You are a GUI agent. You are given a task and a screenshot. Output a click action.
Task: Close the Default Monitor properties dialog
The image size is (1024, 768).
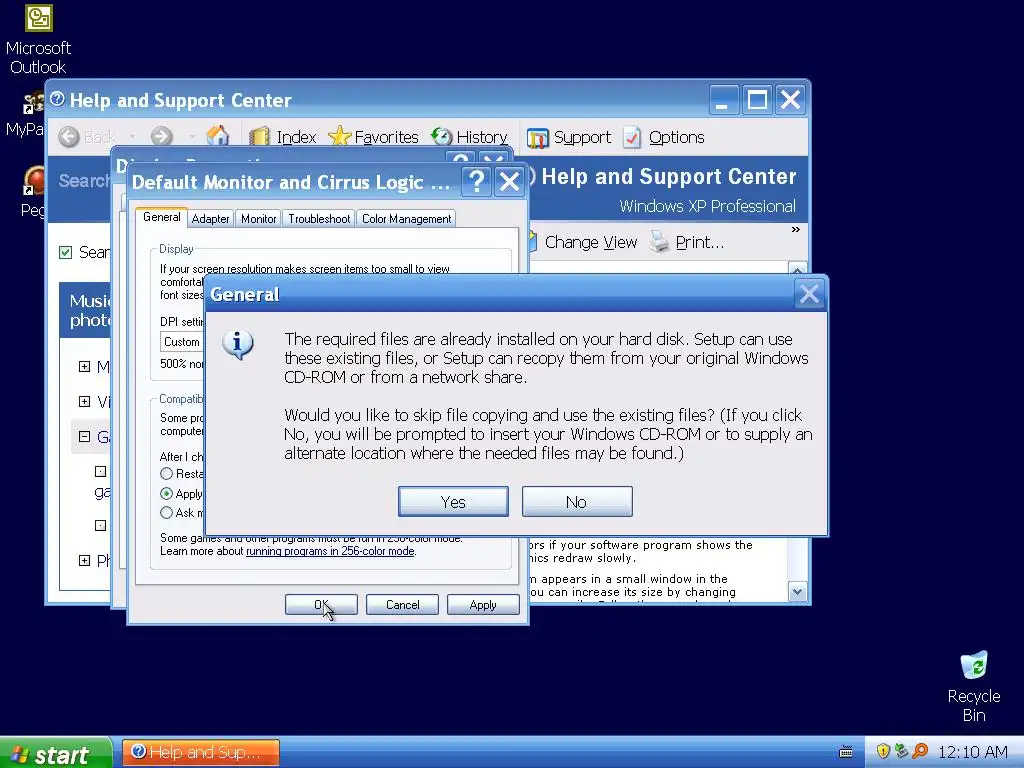(x=509, y=182)
